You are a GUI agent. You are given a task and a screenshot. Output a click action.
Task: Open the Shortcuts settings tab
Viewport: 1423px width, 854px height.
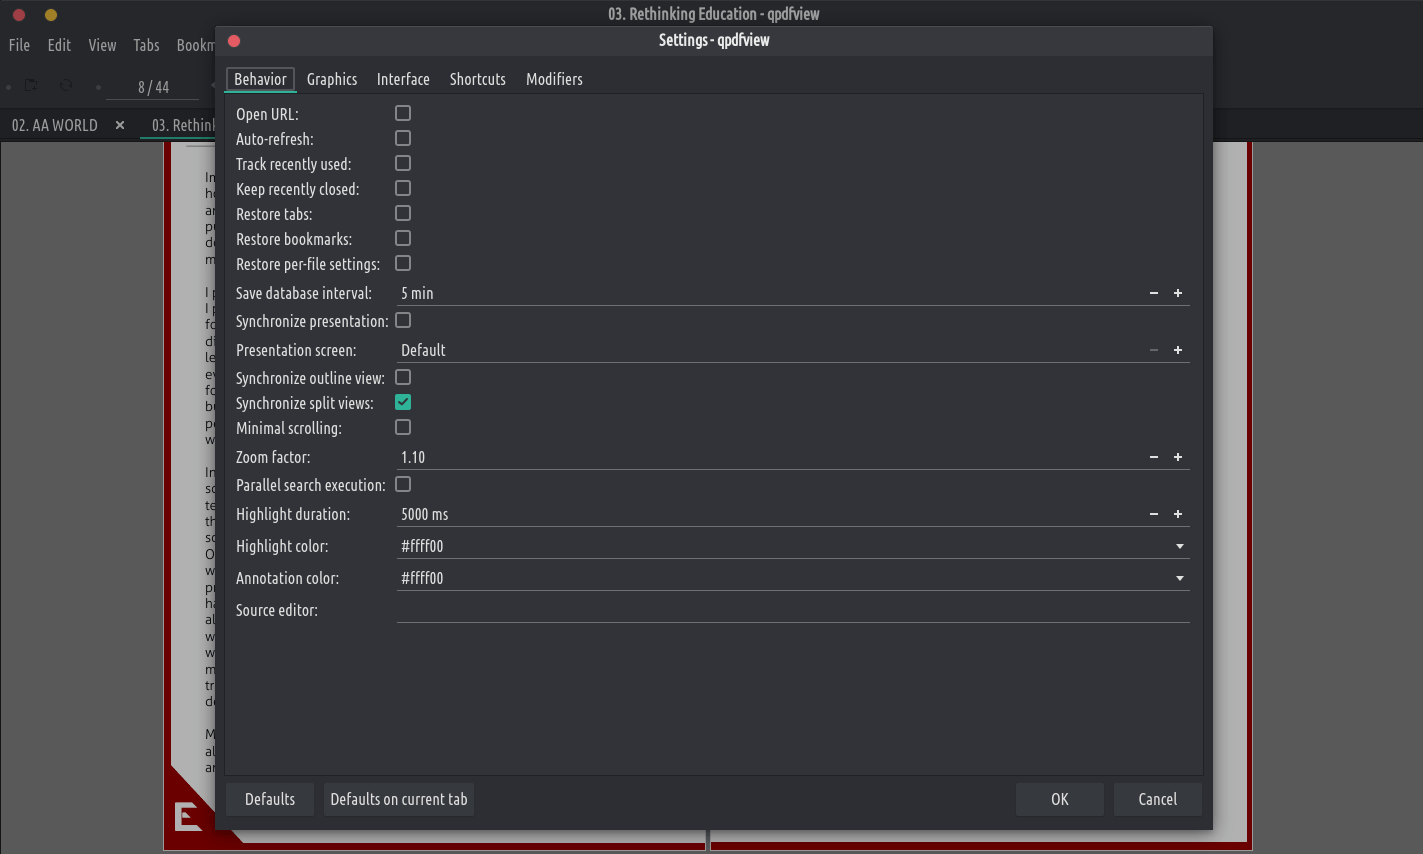click(x=477, y=79)
